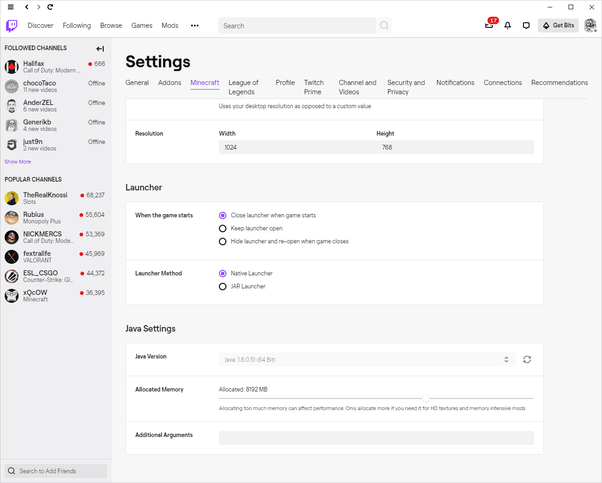Open the Connections settings tab
Image resolution: width=602 pixels, height=483 pixels.
click(503, 83)
